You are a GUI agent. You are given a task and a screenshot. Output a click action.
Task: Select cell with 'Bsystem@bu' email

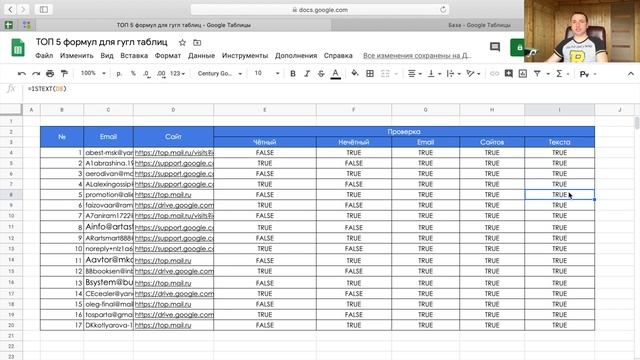pyautogui.click(x=108, y=282)
